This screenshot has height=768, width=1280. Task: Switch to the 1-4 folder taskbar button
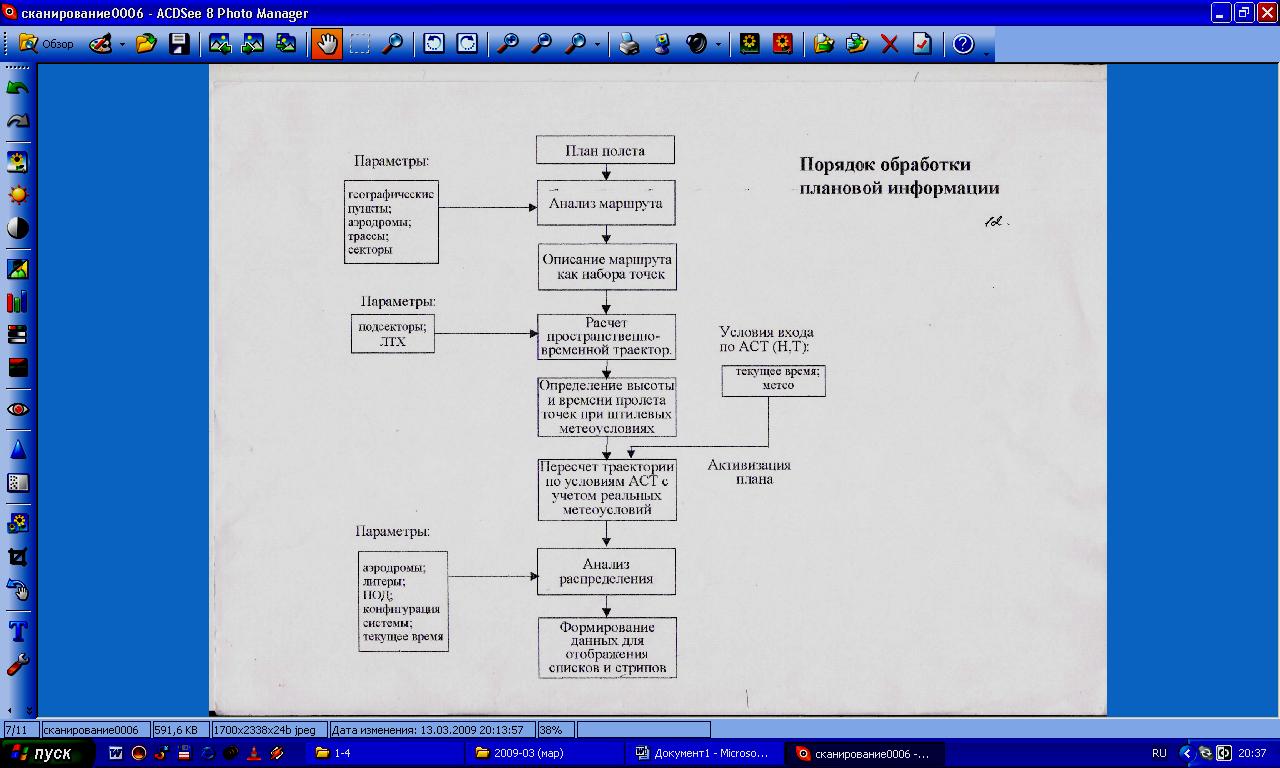384,754
